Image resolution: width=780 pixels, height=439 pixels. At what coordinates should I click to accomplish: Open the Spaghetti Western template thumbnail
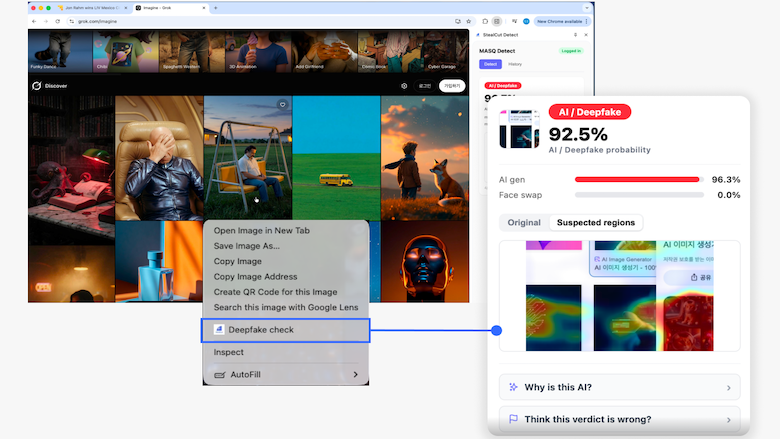(192, 51)
